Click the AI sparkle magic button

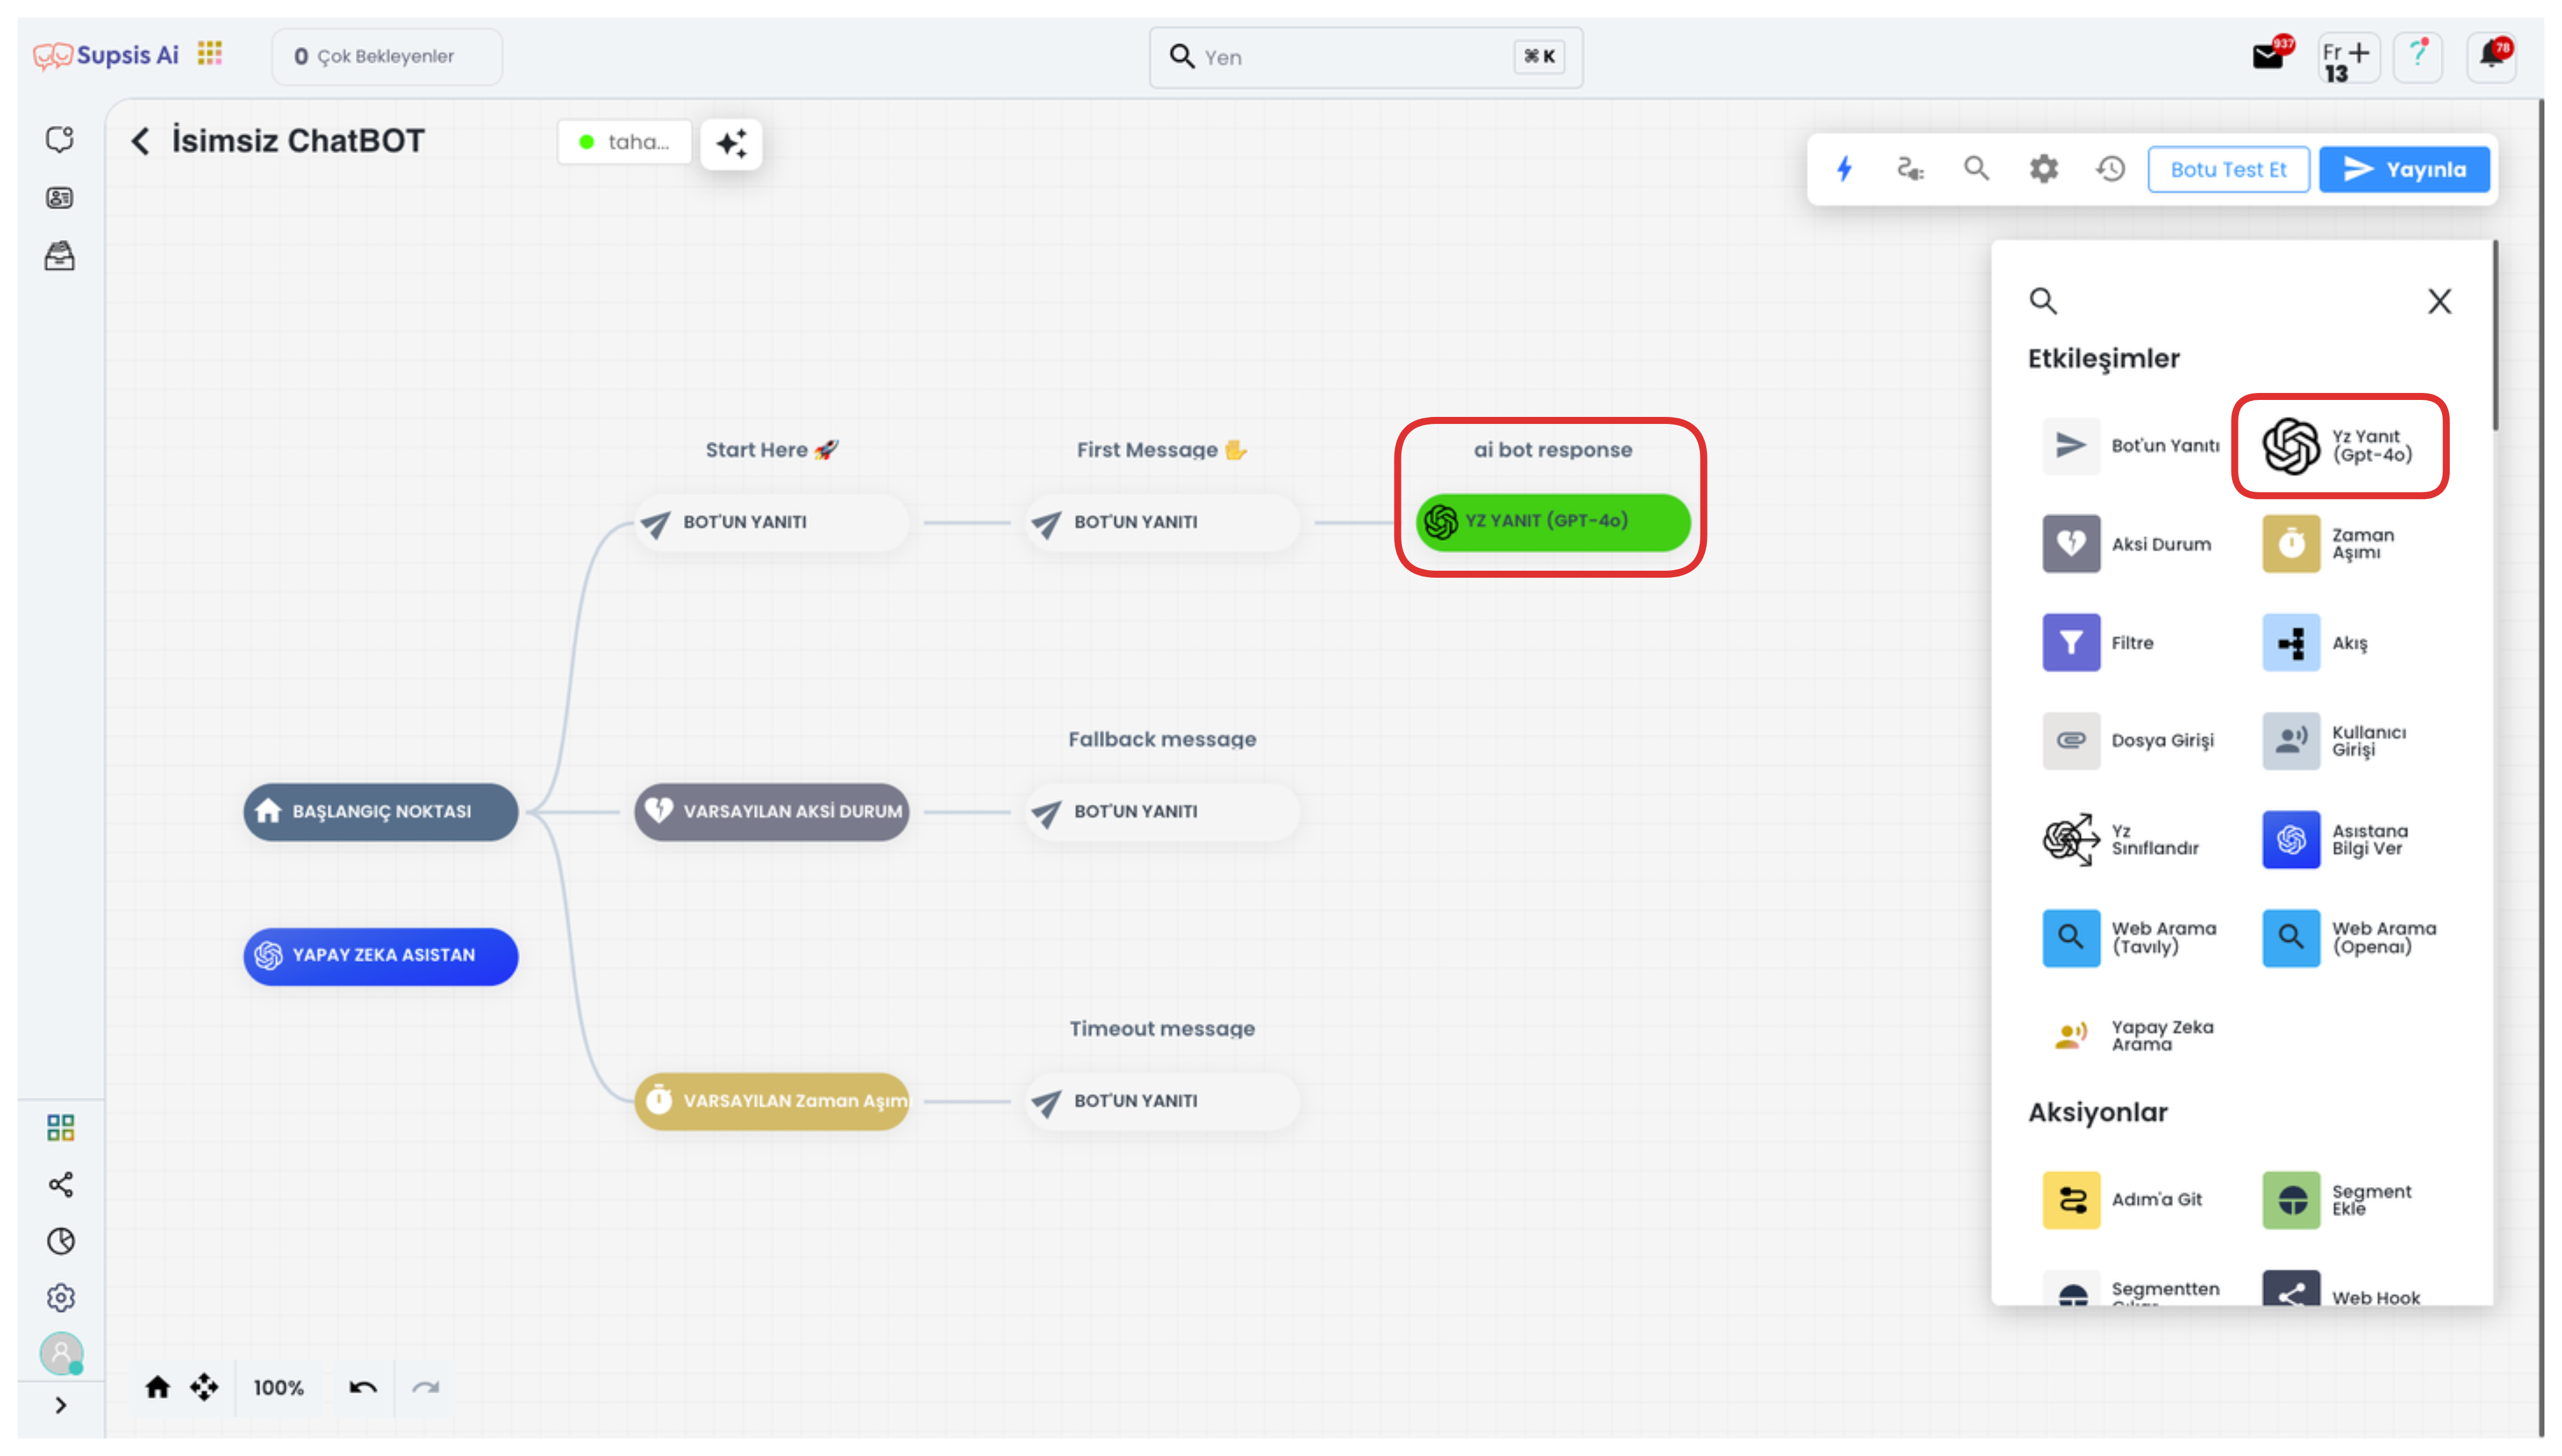731,144
